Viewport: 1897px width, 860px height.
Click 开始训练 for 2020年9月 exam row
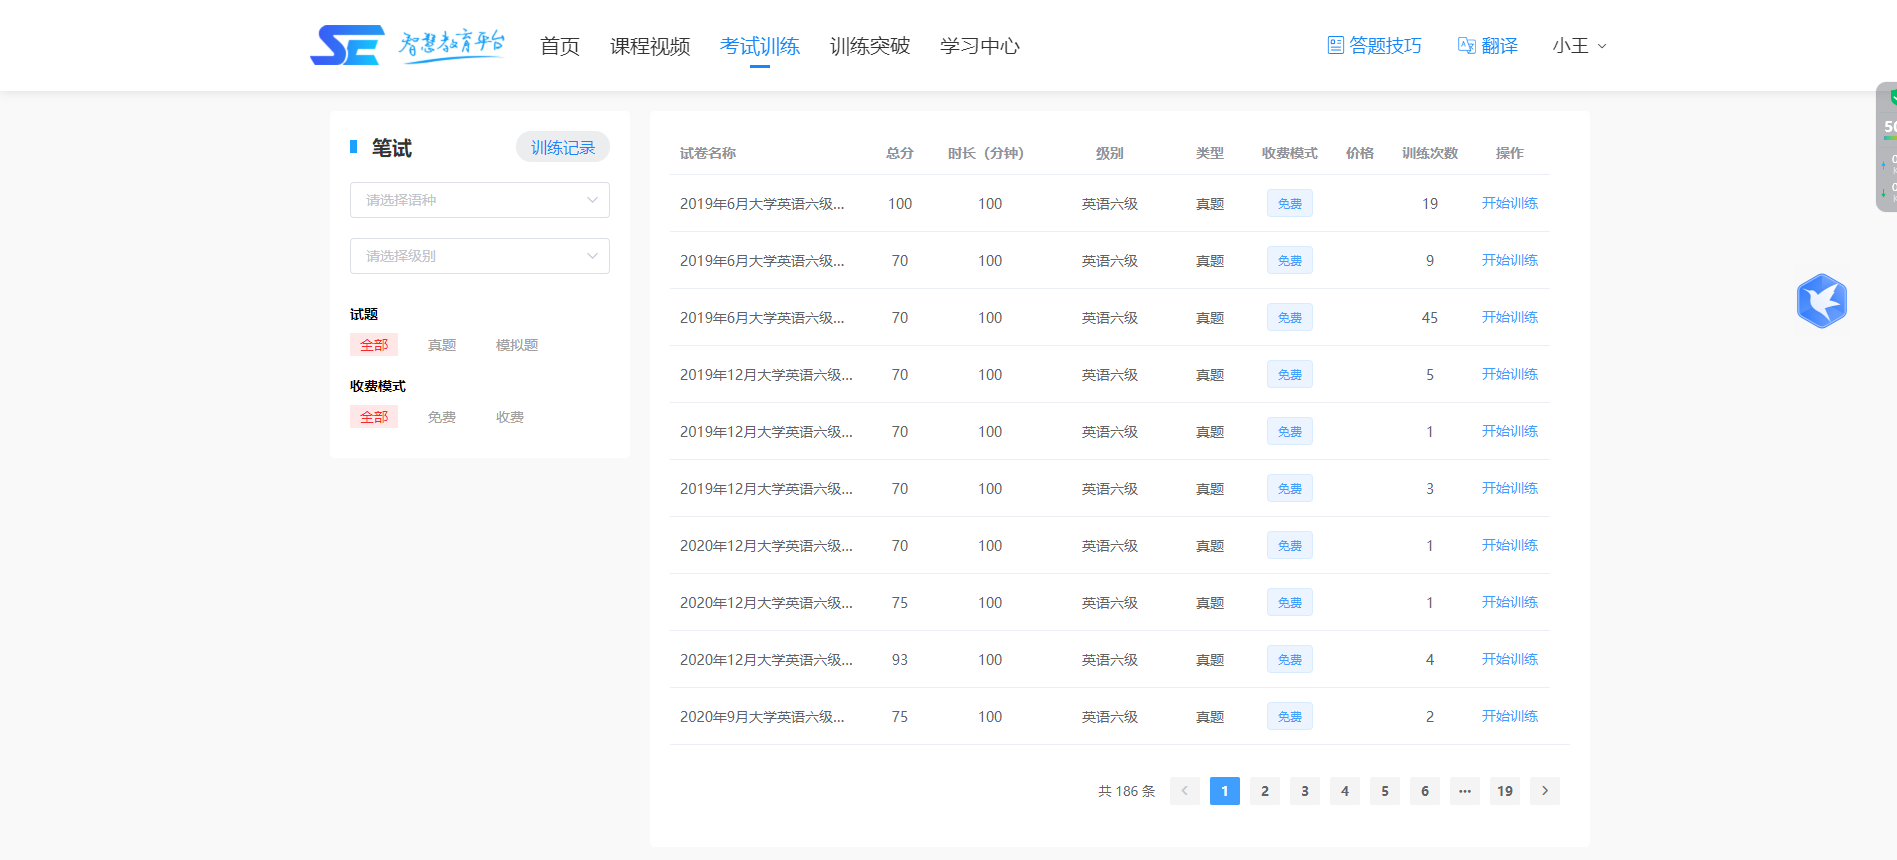(x=1510, y=716)
